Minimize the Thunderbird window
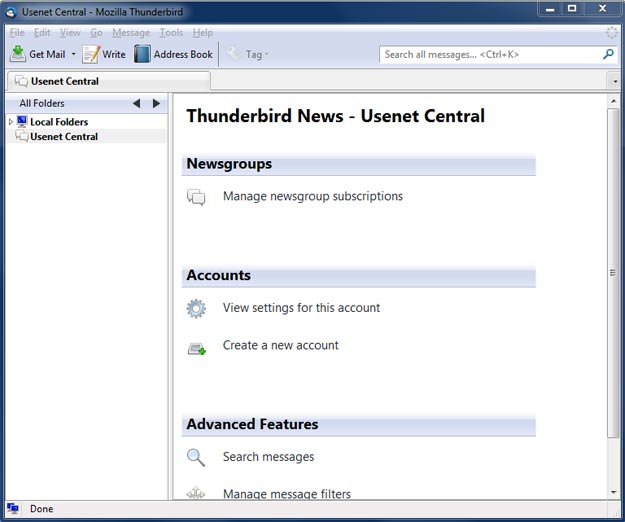The width and height of the screenshot is (625, 522). click(x=550, y=9)
